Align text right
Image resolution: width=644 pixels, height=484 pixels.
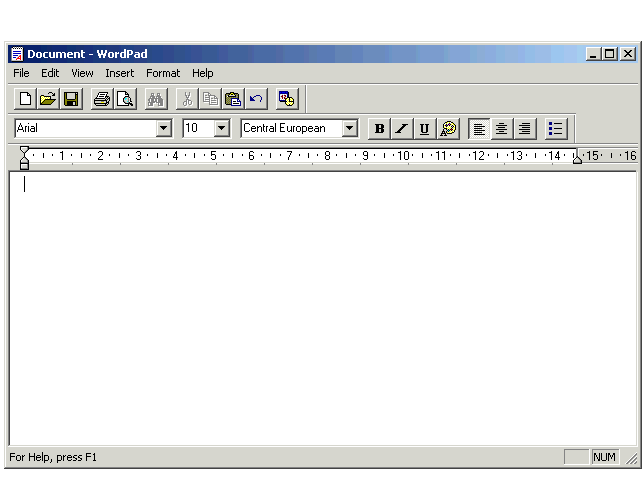(x=525, y=129)
